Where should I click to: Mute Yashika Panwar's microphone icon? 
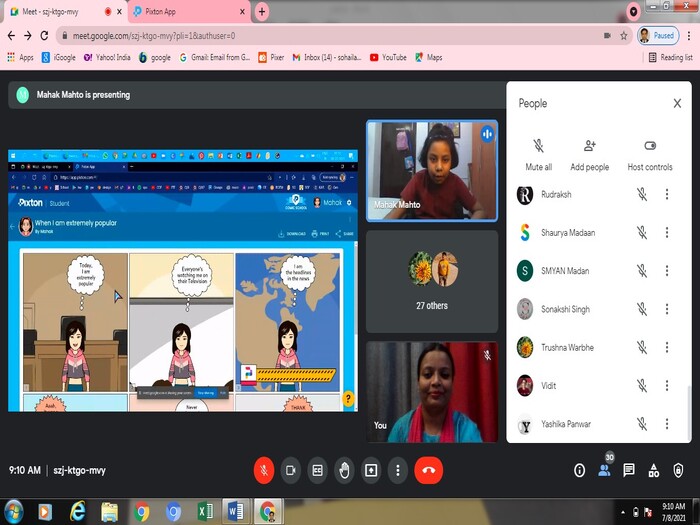point(642,424)
